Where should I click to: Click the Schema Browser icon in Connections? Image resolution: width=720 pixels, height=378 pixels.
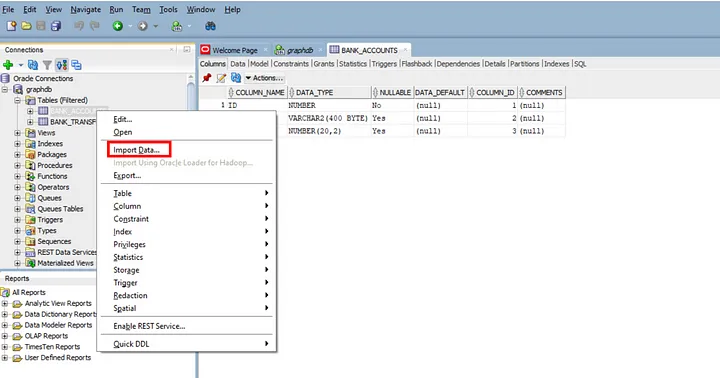62,65
